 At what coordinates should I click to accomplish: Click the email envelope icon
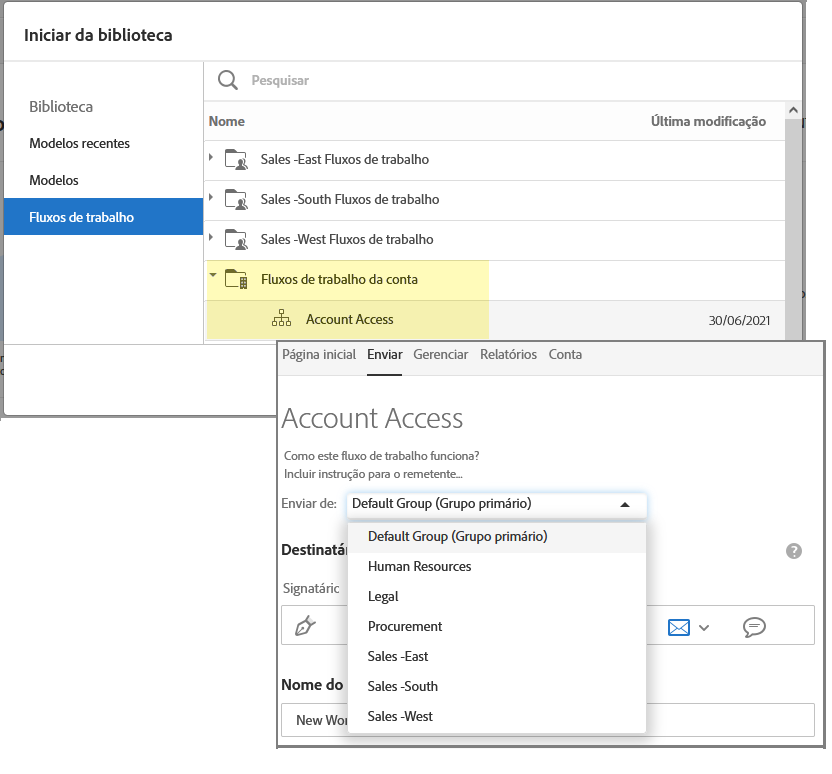(679, 627)
